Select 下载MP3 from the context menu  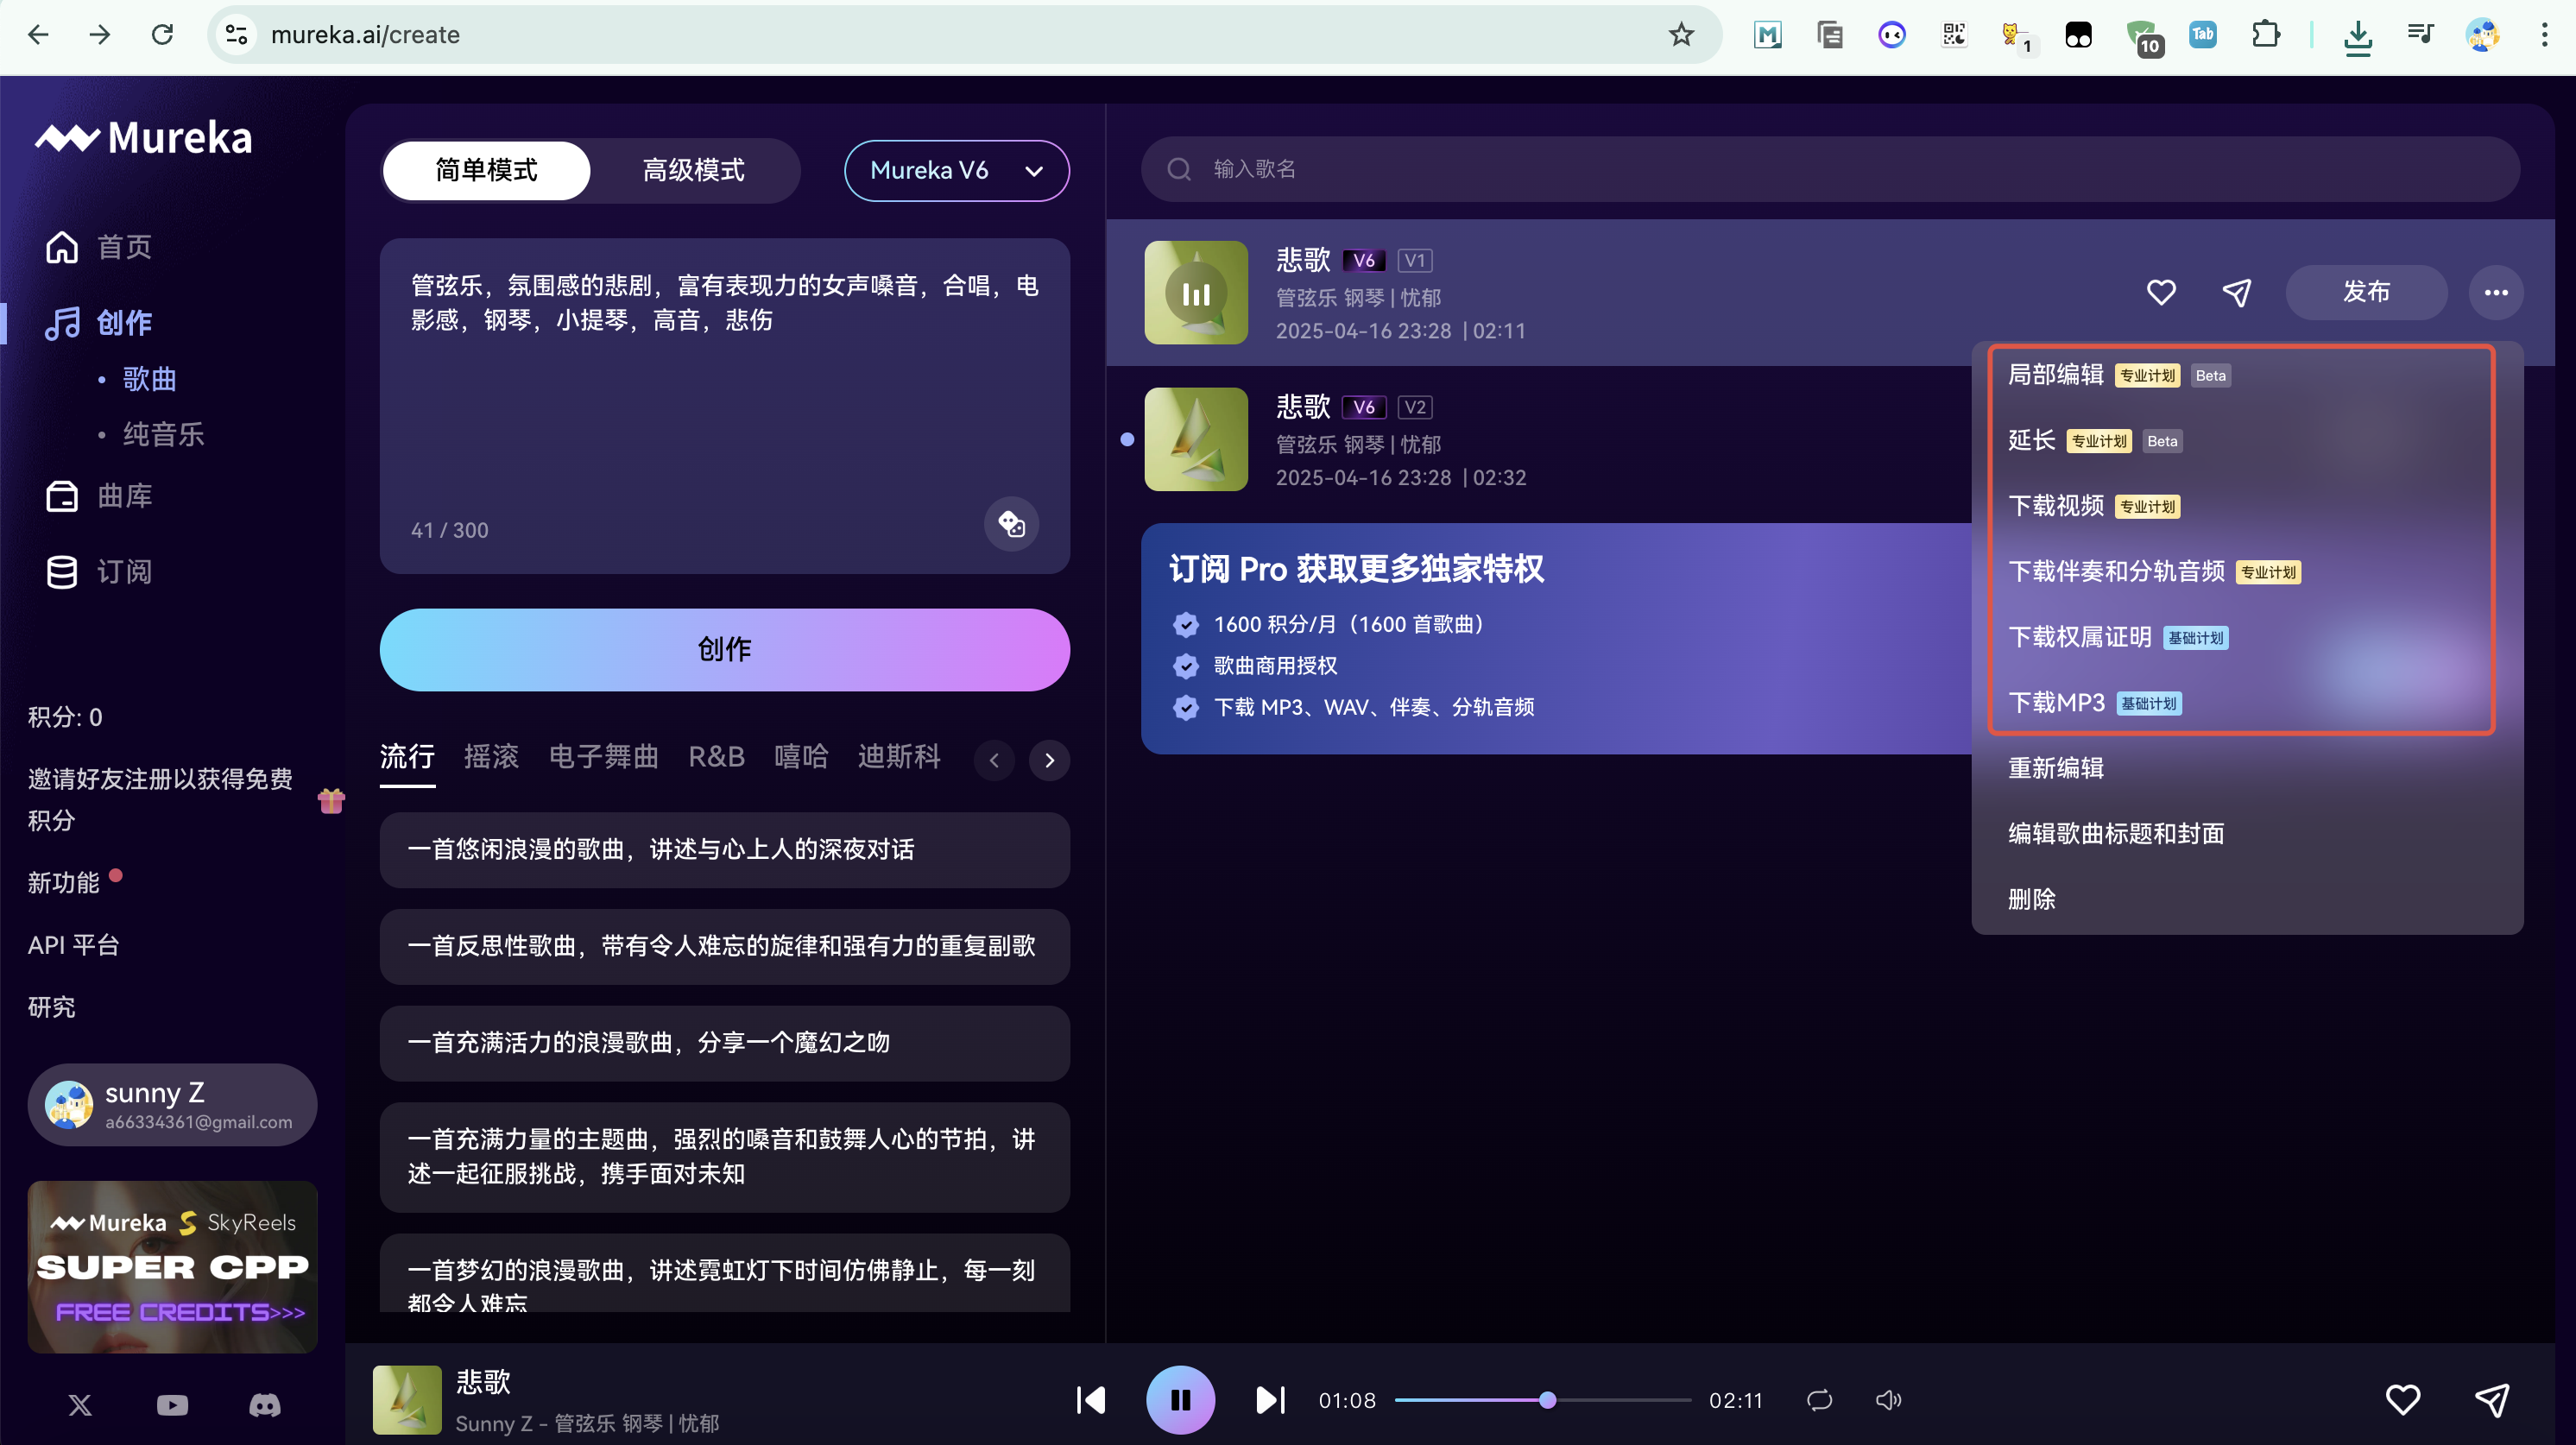(2056, 703)
